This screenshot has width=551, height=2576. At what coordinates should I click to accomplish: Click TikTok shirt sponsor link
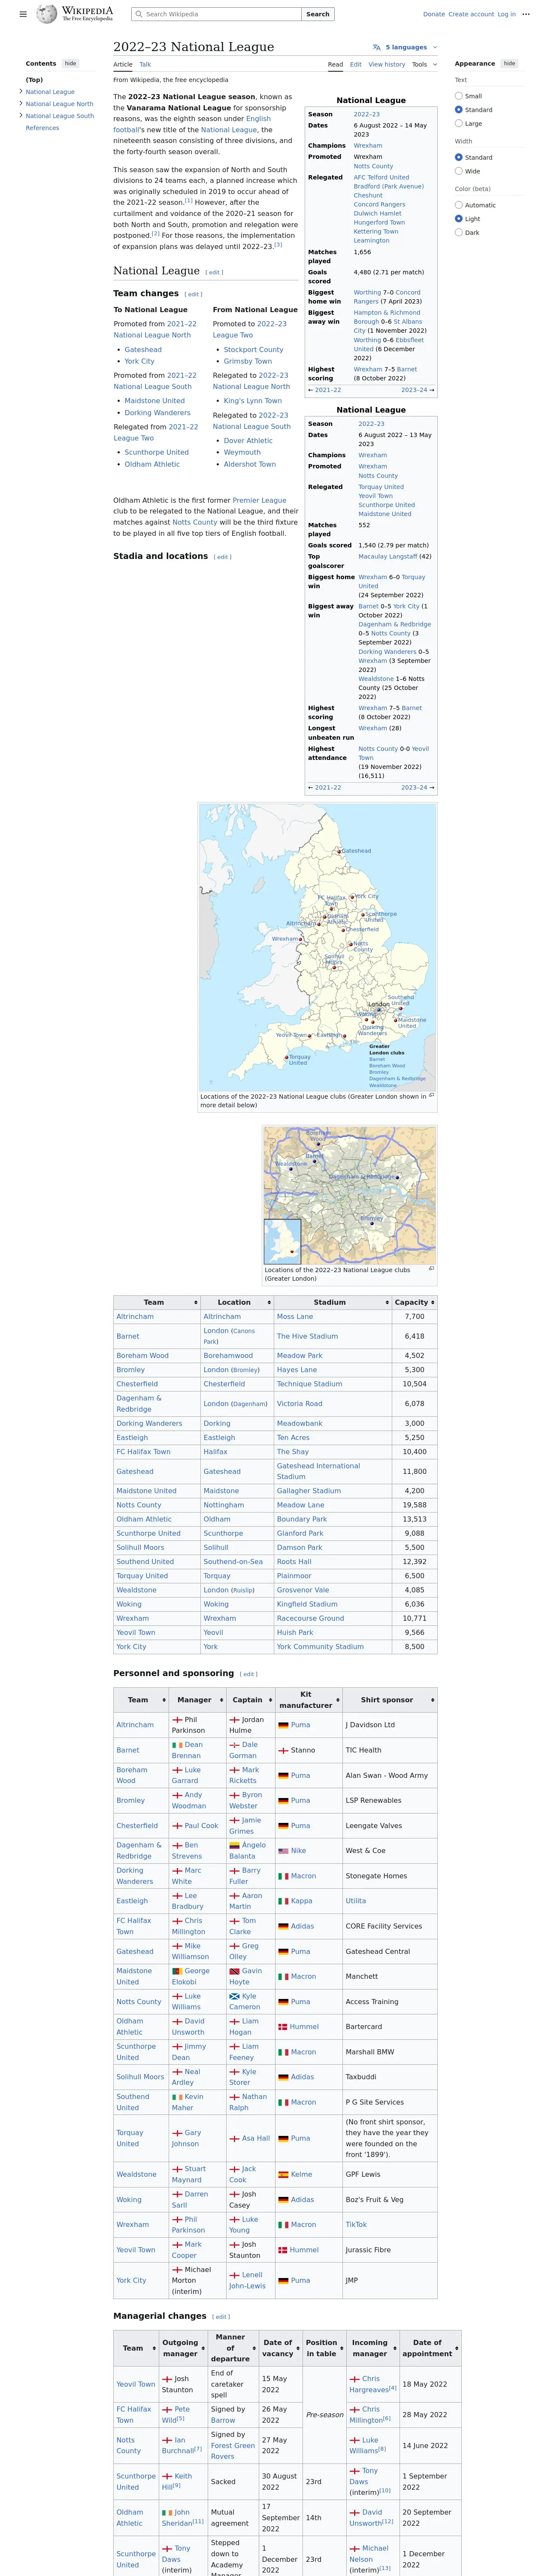356,2225
